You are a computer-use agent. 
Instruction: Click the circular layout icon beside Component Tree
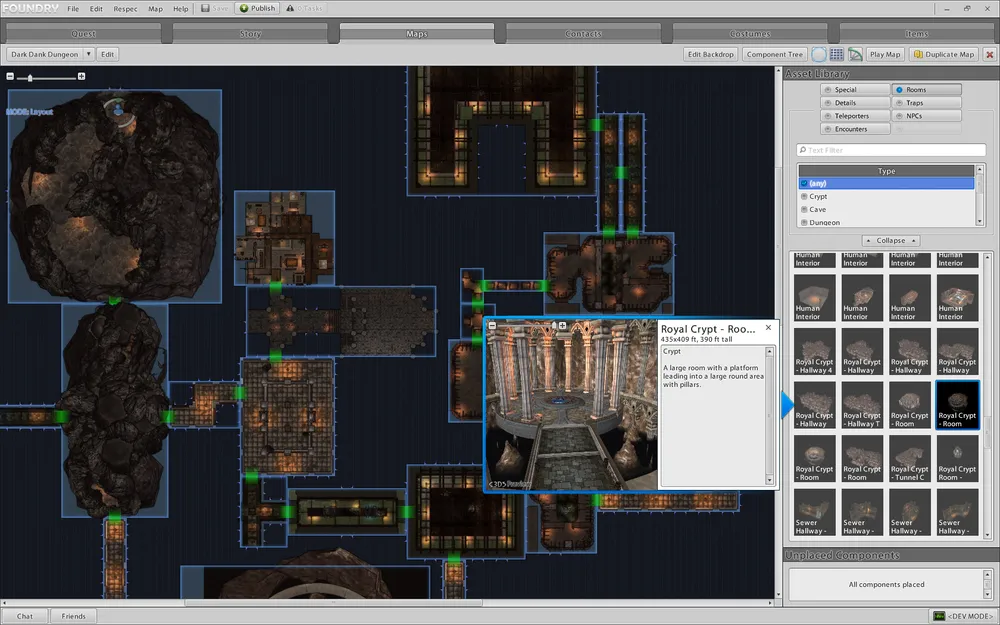coord(819,54)
